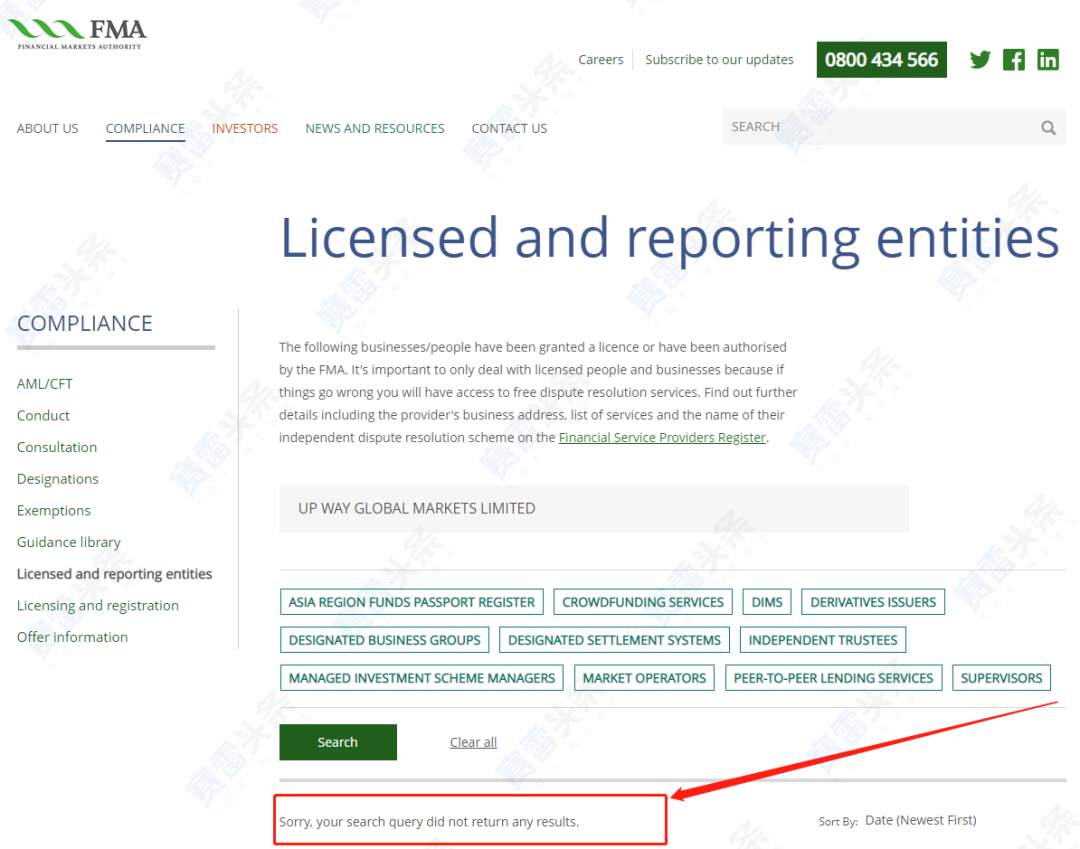Viewport: 1080px width, 849px height.
Task: Open the Contact Us menu
Action: tap(509, 129)
